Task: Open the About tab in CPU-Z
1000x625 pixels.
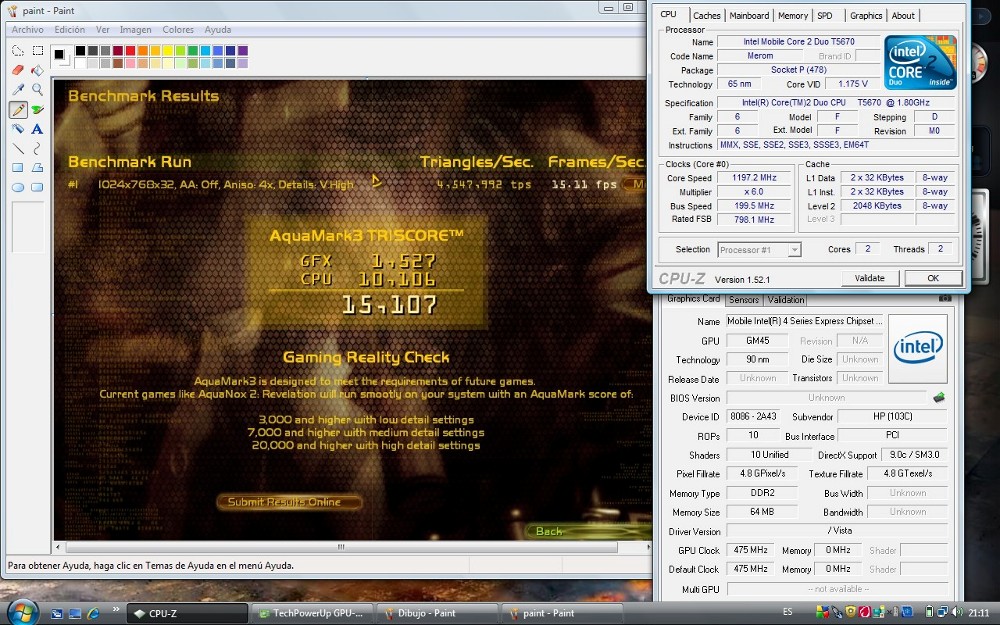Action: point(903,15)
